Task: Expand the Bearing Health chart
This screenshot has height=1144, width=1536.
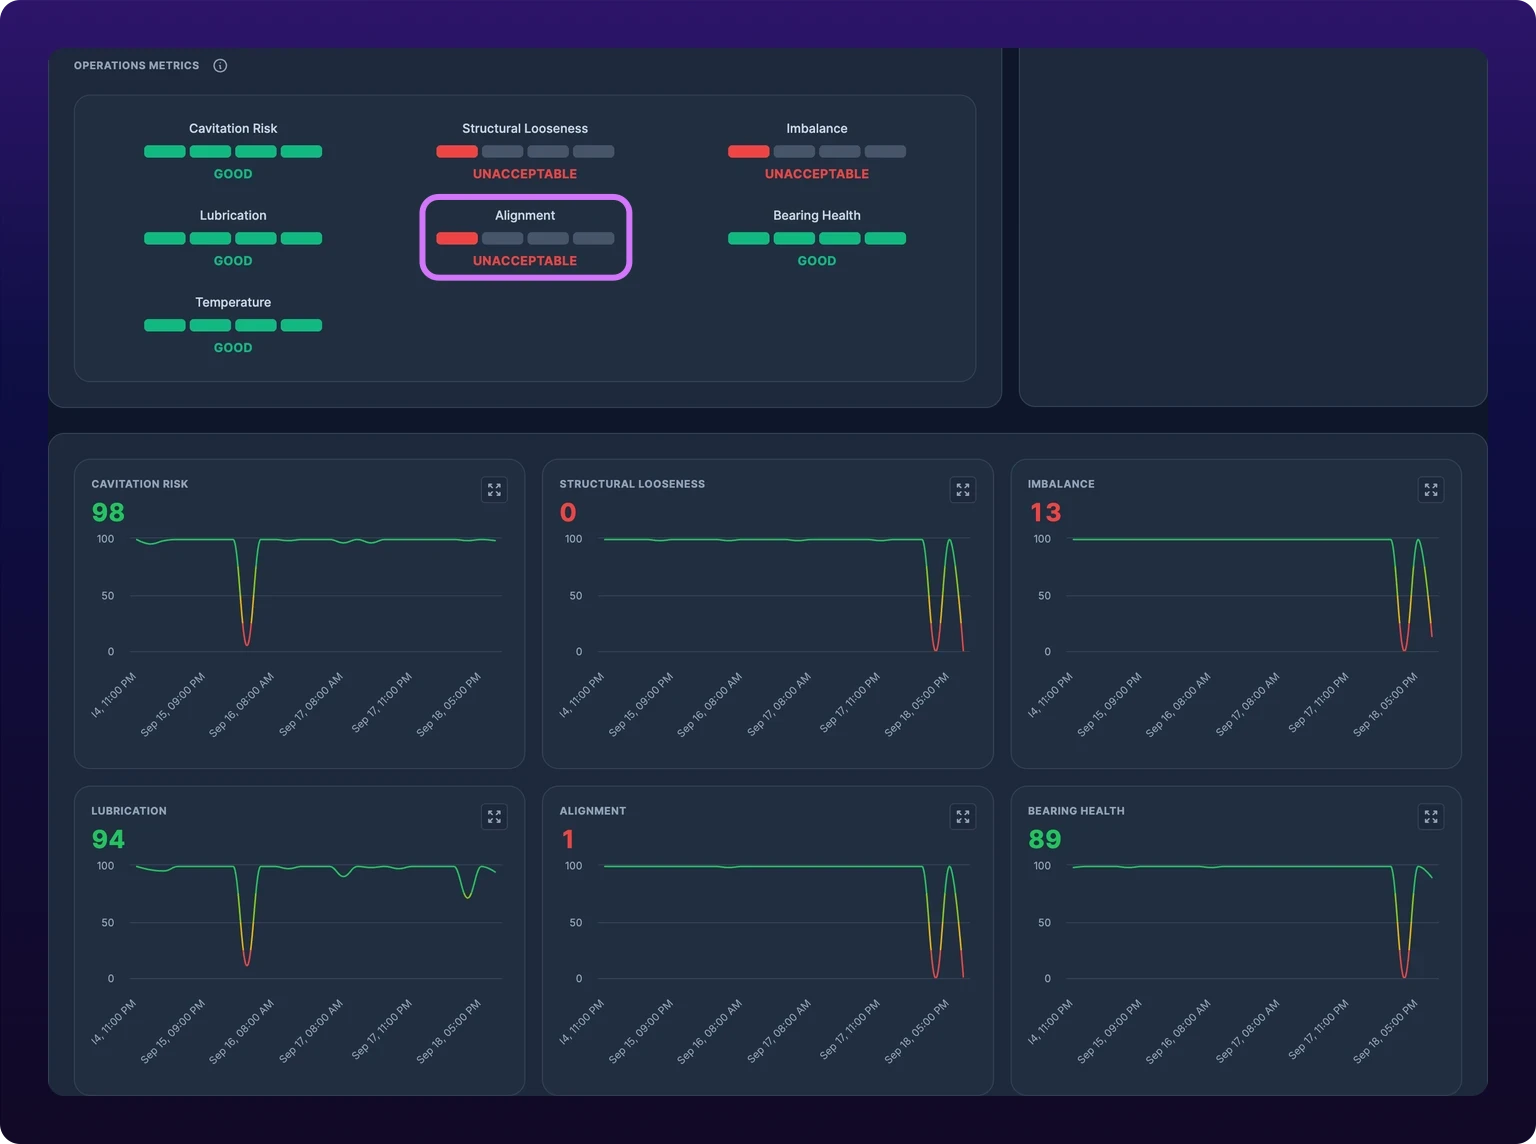Action: click(1431, 817)
